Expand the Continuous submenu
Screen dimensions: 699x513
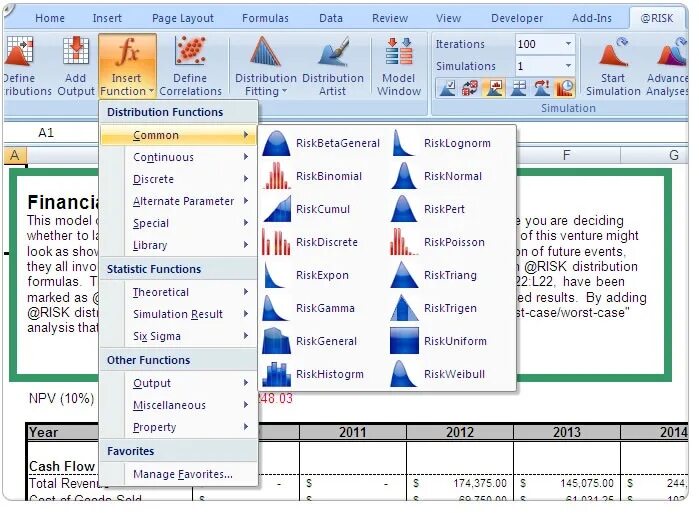[178, 157]
